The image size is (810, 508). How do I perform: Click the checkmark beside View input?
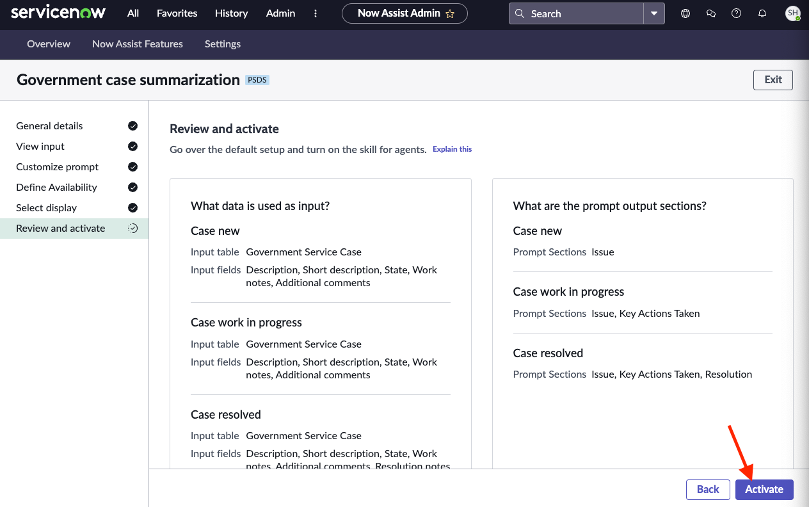pyautogui.click(x=133, y=146)
